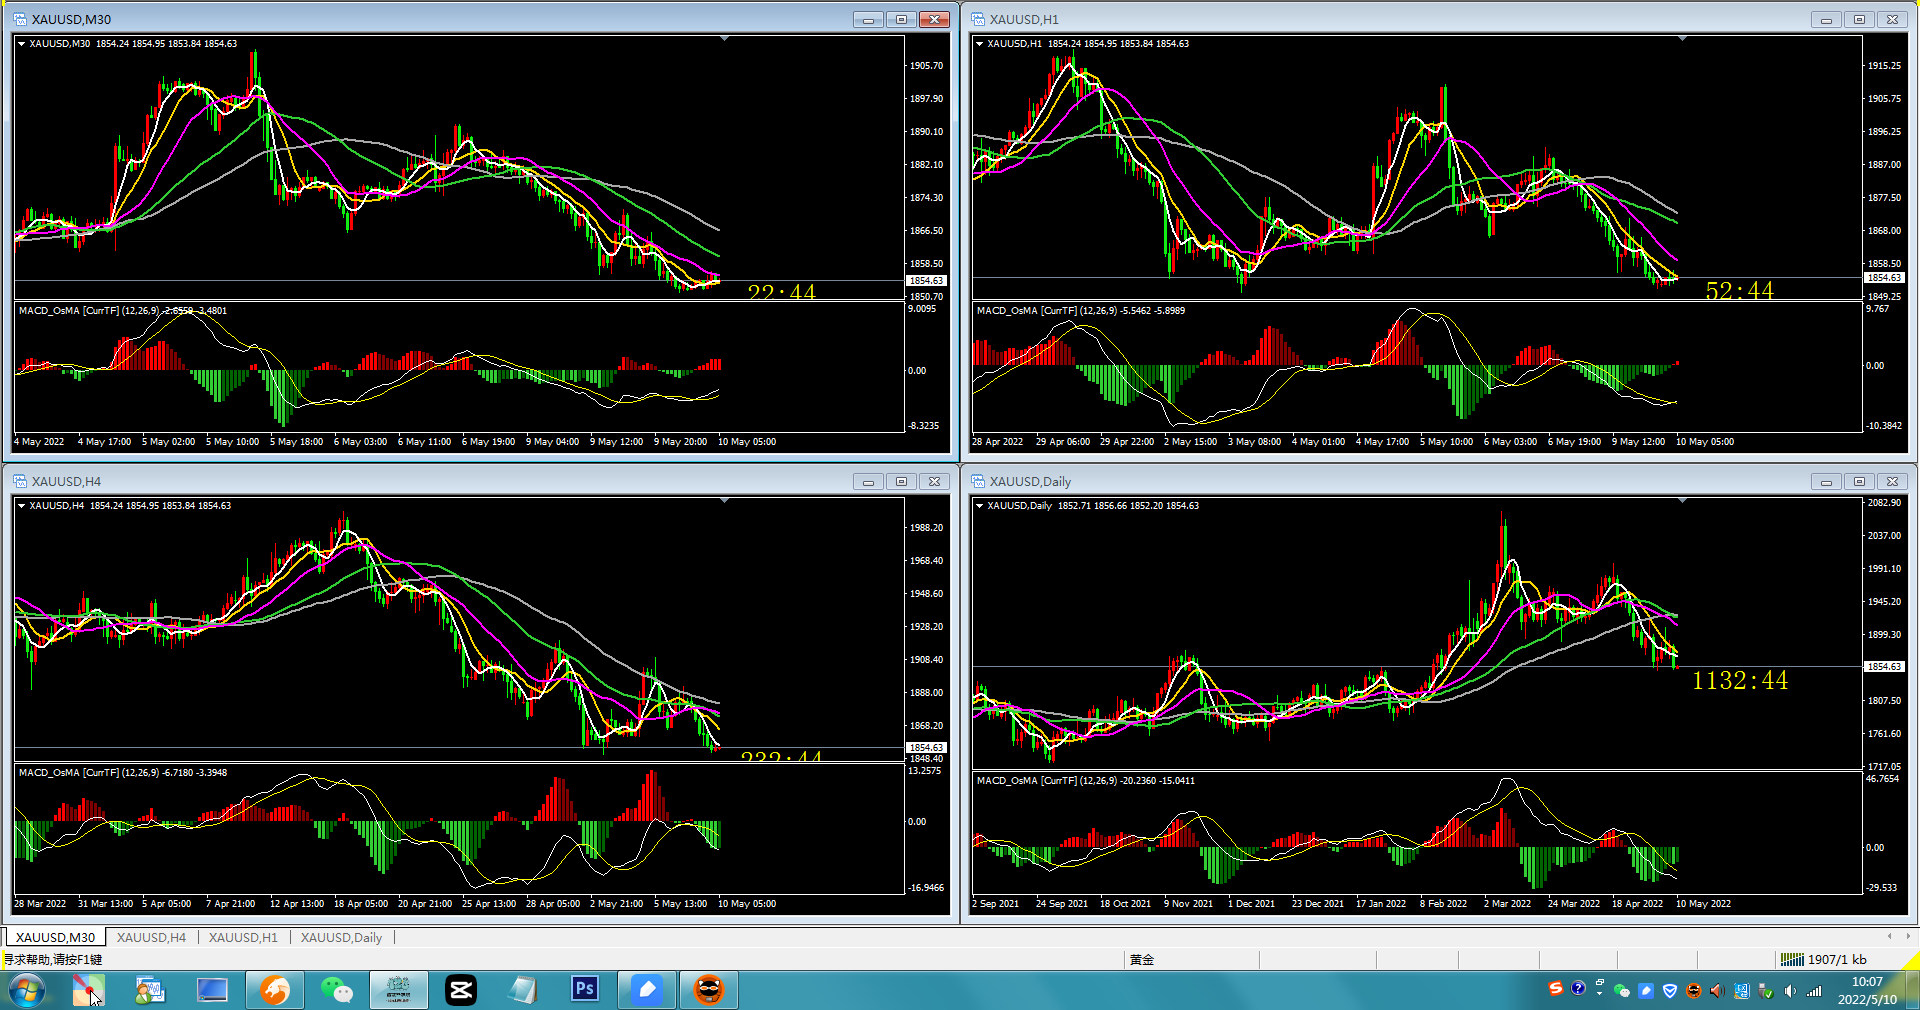Open the XAUUSD,M30 window system menu icon
This screenshot has height=1010, width=1920.
pos(20,19)
